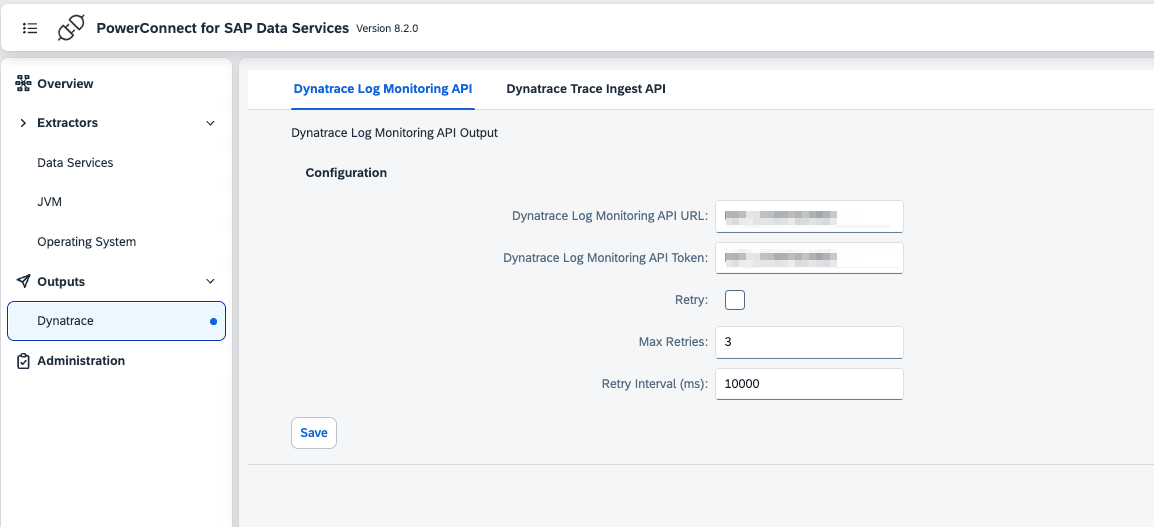Click the hamburger menu list icon

pyautogui.click(x=30, y=28)
